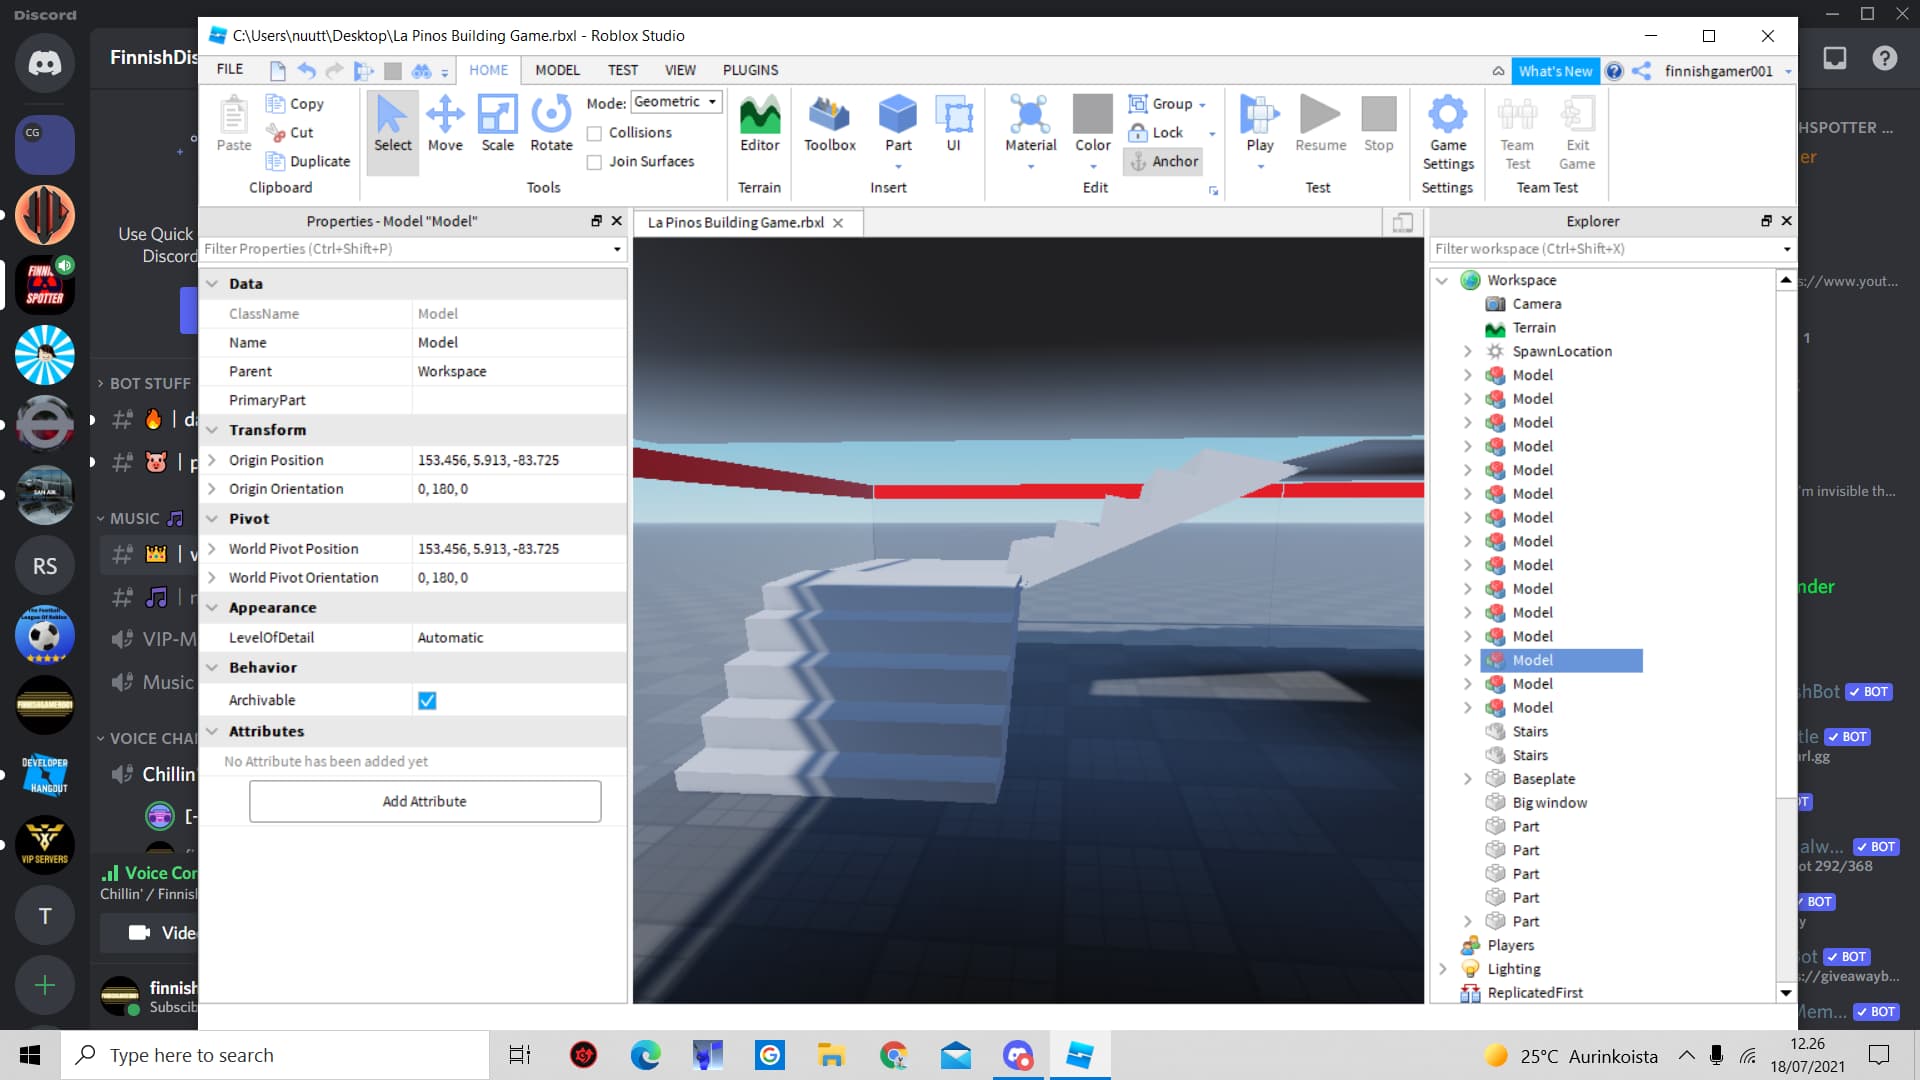This screenshot has height=1080, width=1920.
Task: Open the FILE menu
Action: point(230,69)
